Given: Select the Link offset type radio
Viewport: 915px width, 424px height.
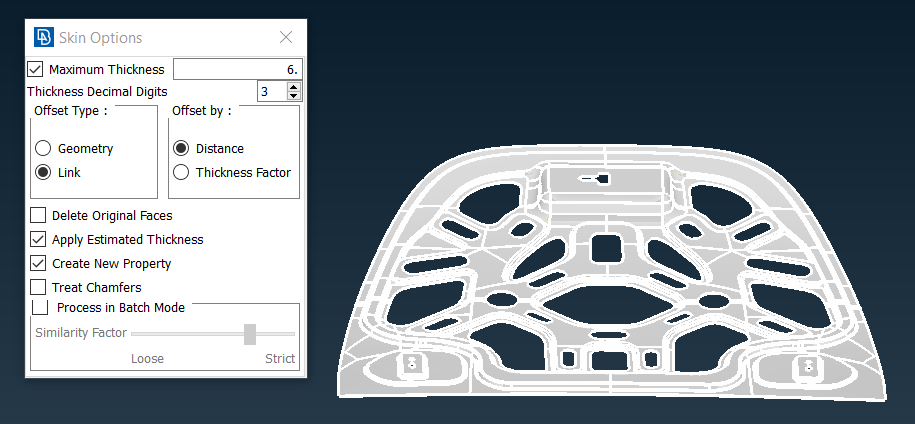Looking at the screenshot, I should tap(44, 172).
